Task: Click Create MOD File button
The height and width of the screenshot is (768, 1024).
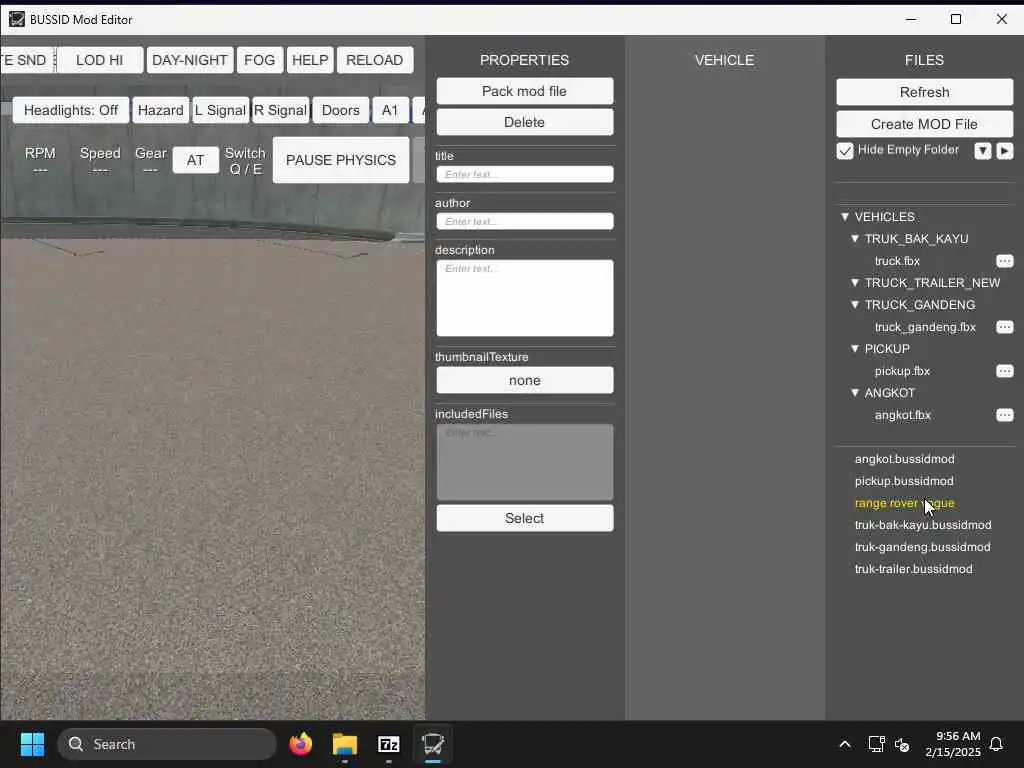Action: click(924, 124)
